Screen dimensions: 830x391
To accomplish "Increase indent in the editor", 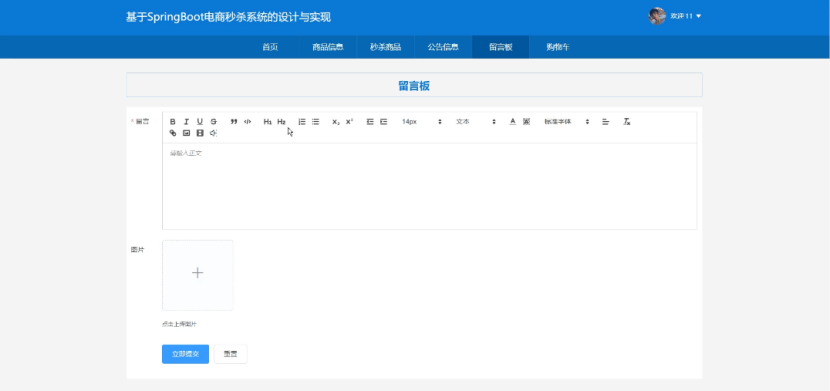I will 384,122.
